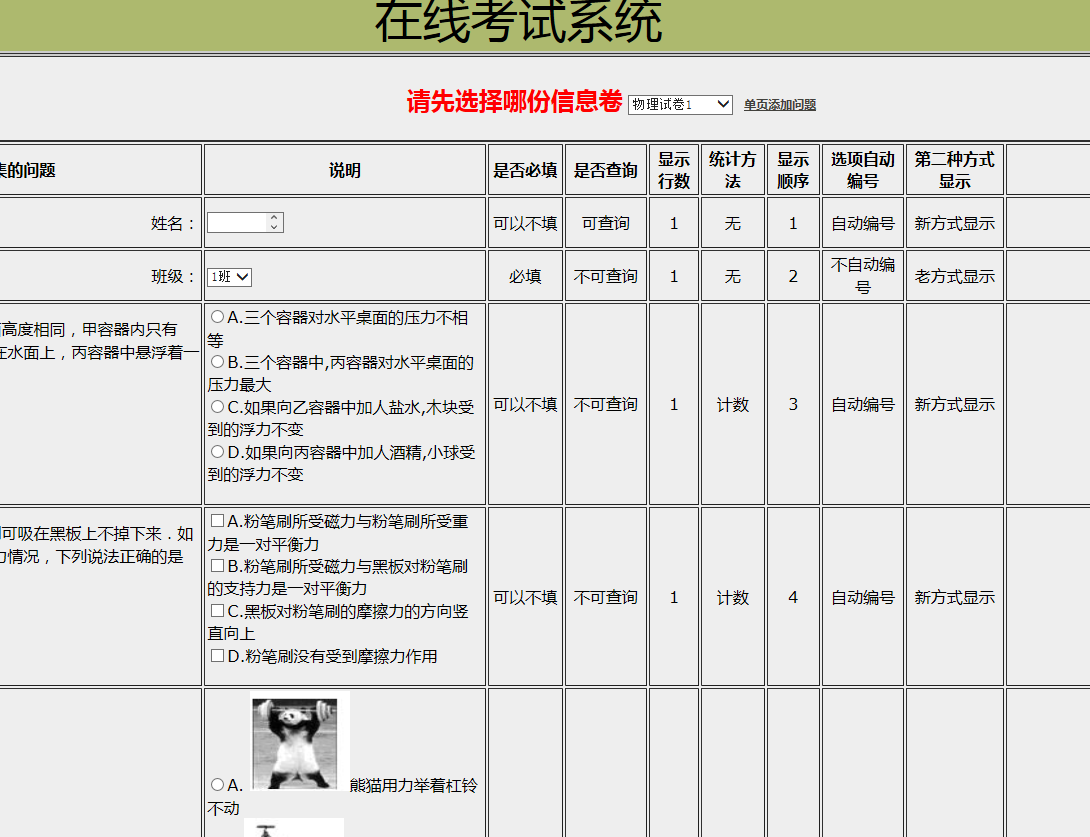Viewport: 1090px width, 837px height.
Task: Click the 是否查询 column header
Action: 605,170
